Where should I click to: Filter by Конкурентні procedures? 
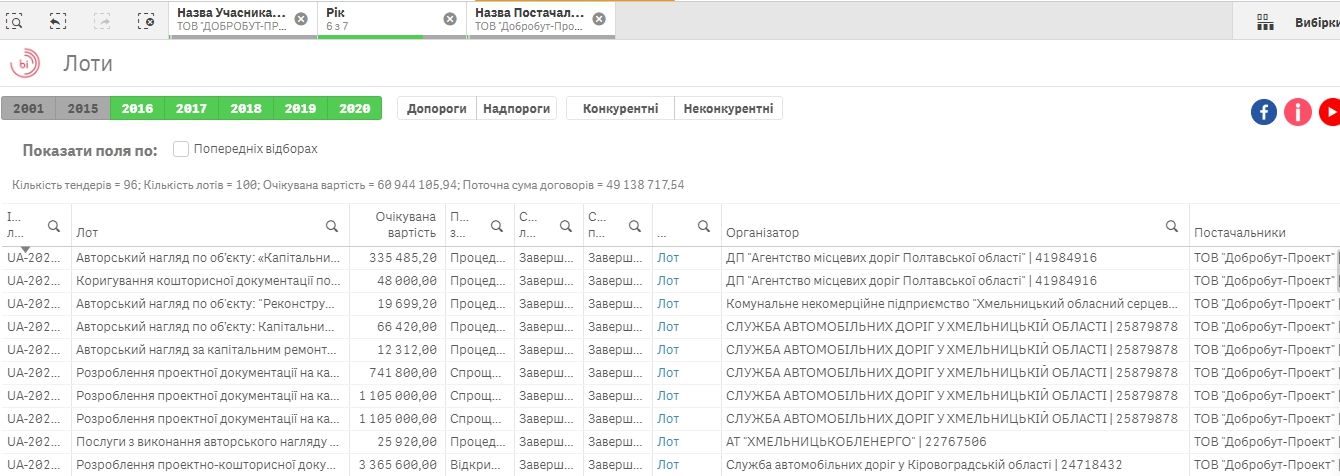tap(621, 108)
